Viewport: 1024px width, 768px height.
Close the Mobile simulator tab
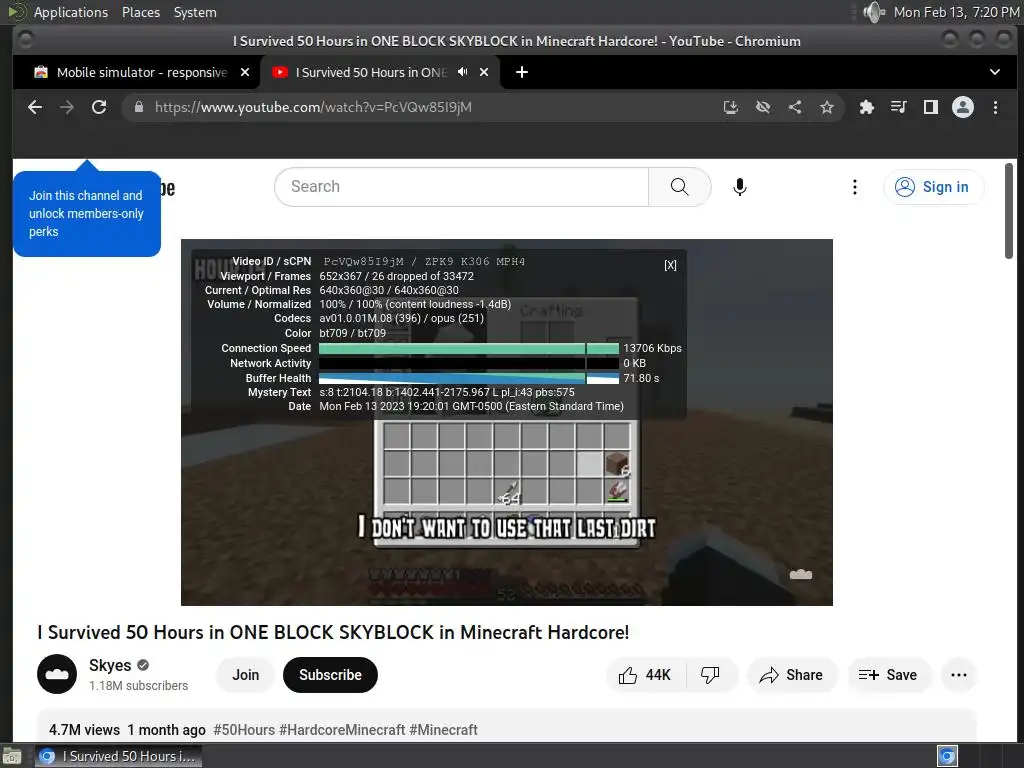pyautogui.click(x=245, y=72)
